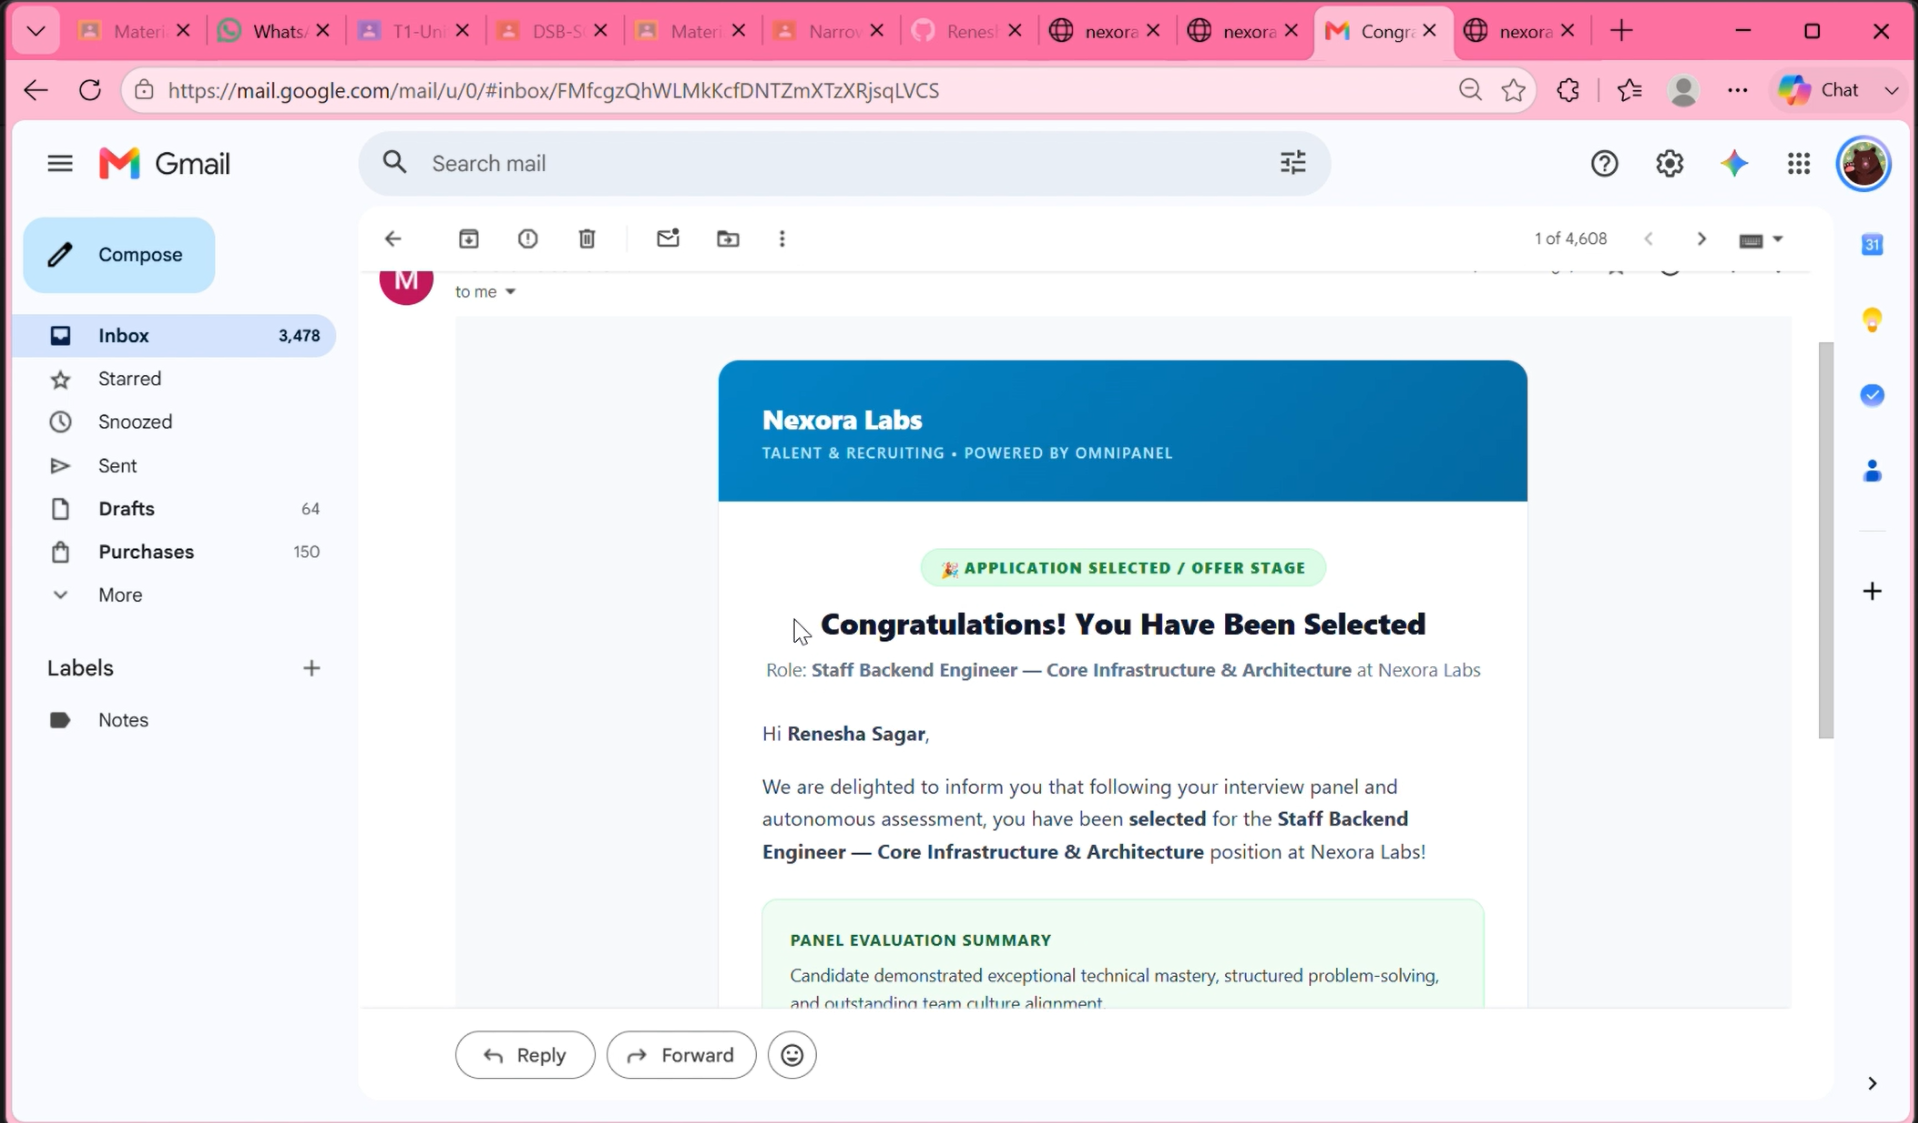
Task: Open browser extensions puzzle icon
Action: click(x=1568, y=90)
